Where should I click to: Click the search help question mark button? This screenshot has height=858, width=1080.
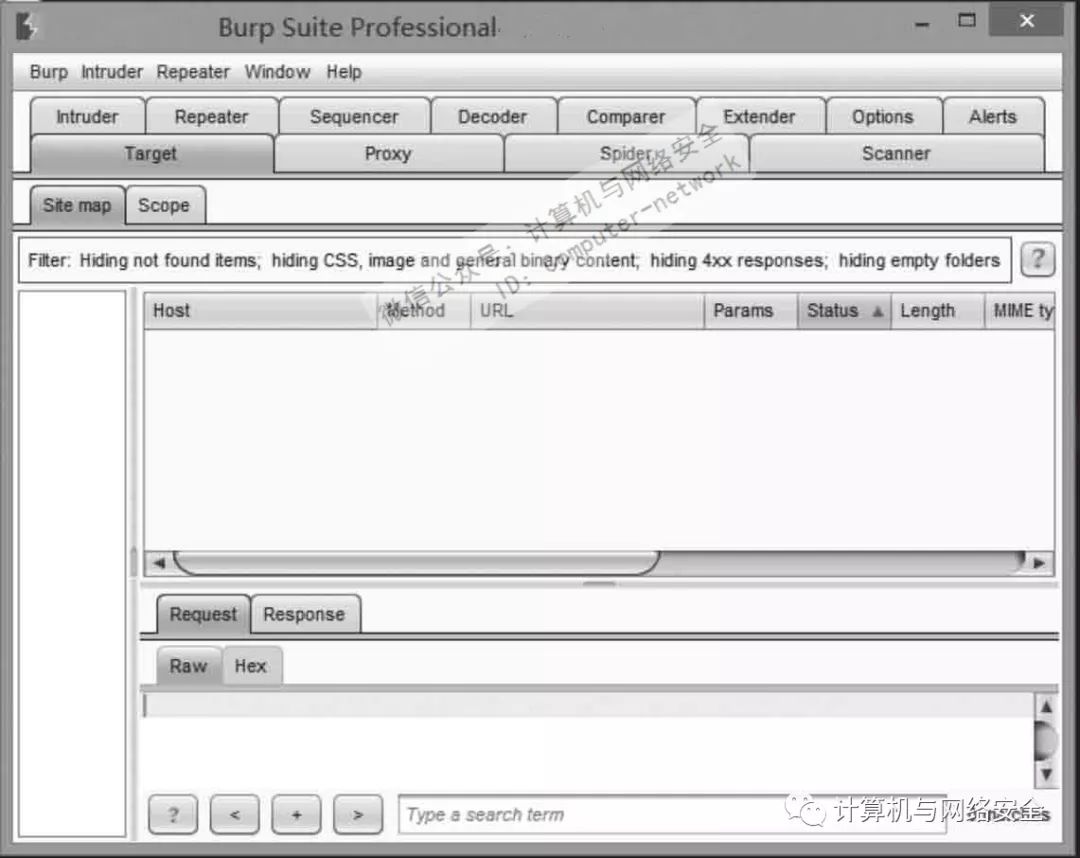click(174, 815)
